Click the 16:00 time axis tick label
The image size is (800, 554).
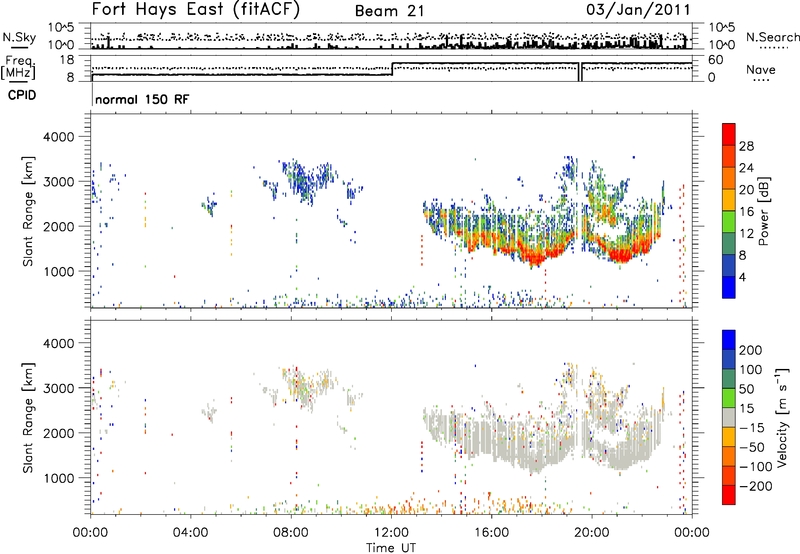click(x=491, y=533)
